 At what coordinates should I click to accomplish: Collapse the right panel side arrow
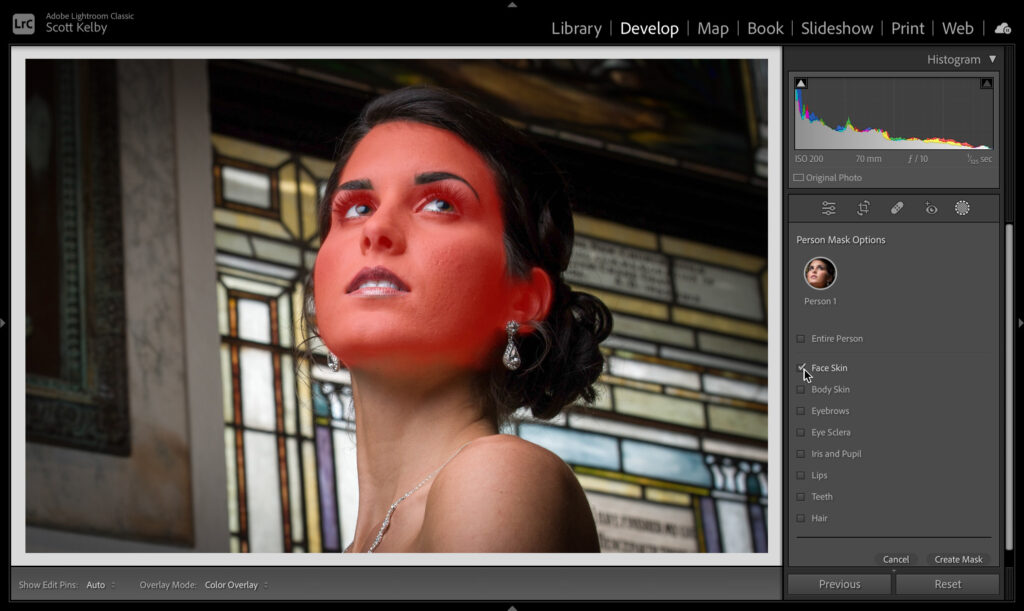pyautogui.click(x=1021, y=322)
